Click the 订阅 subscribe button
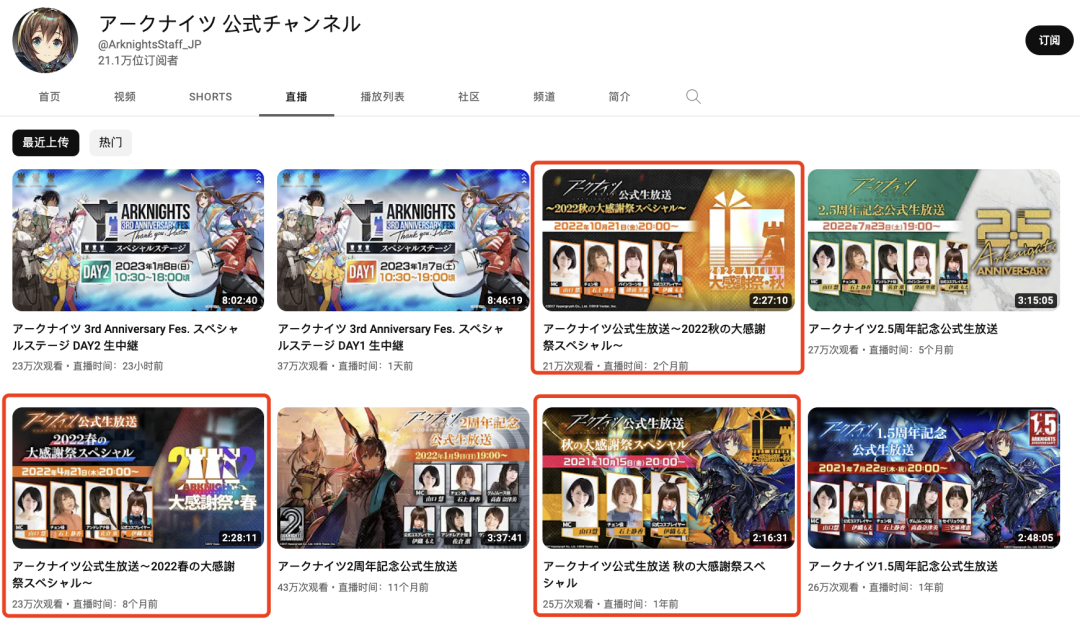The width and height of the screenshot is (1080, 620). pos(1049,40)
